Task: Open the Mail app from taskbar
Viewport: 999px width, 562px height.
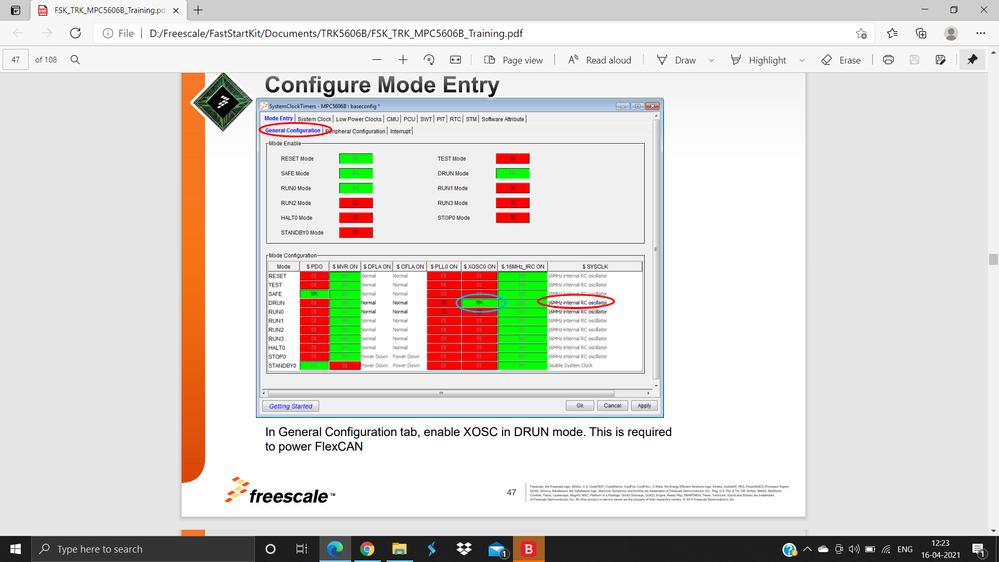Action: pos(497,549)
